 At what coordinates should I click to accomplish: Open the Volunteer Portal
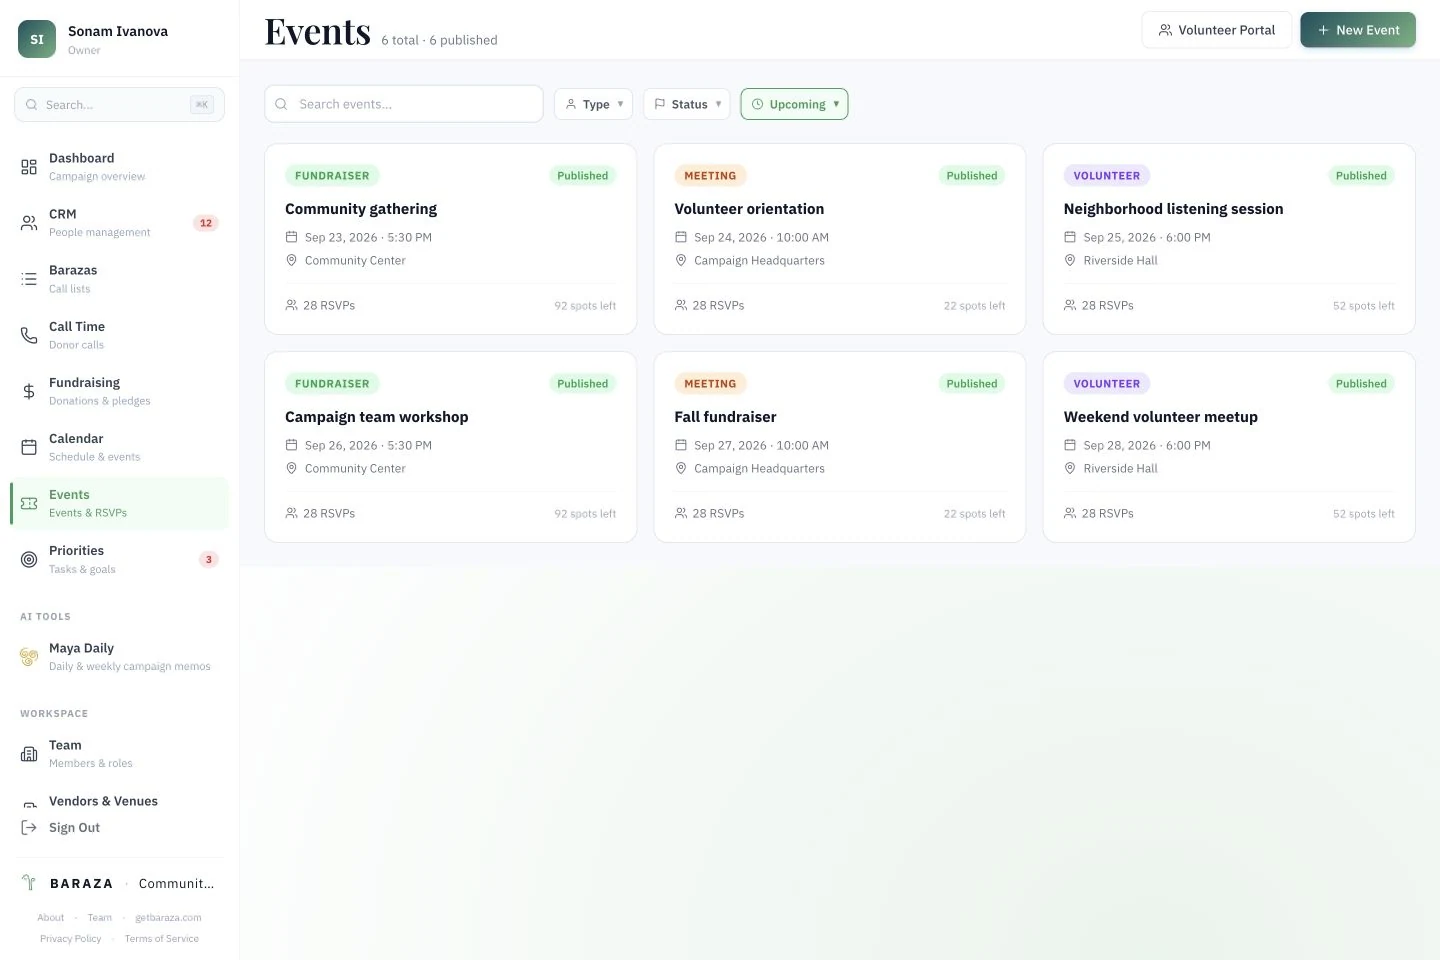click(x=1217, y=30)
